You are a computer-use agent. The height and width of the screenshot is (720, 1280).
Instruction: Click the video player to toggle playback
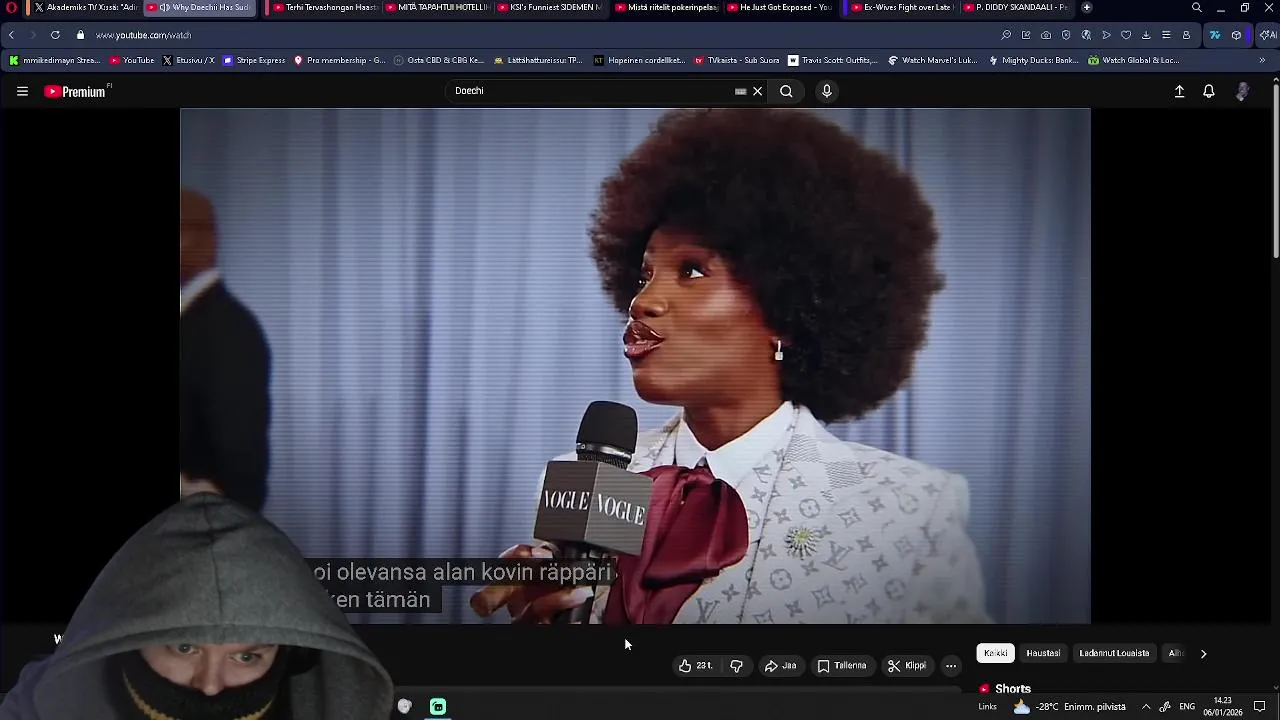point(635,365)
